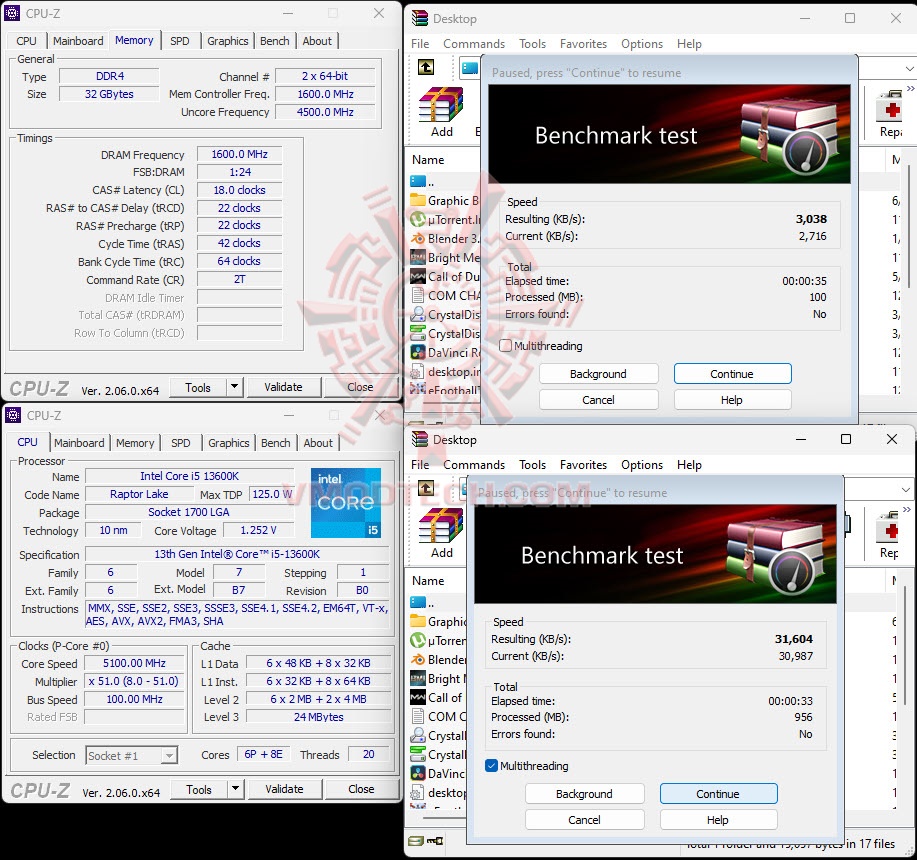Click the Core Speed value 5100.00 MHz
The width and height of the screenshot is (917, 860).
[135, 663]
